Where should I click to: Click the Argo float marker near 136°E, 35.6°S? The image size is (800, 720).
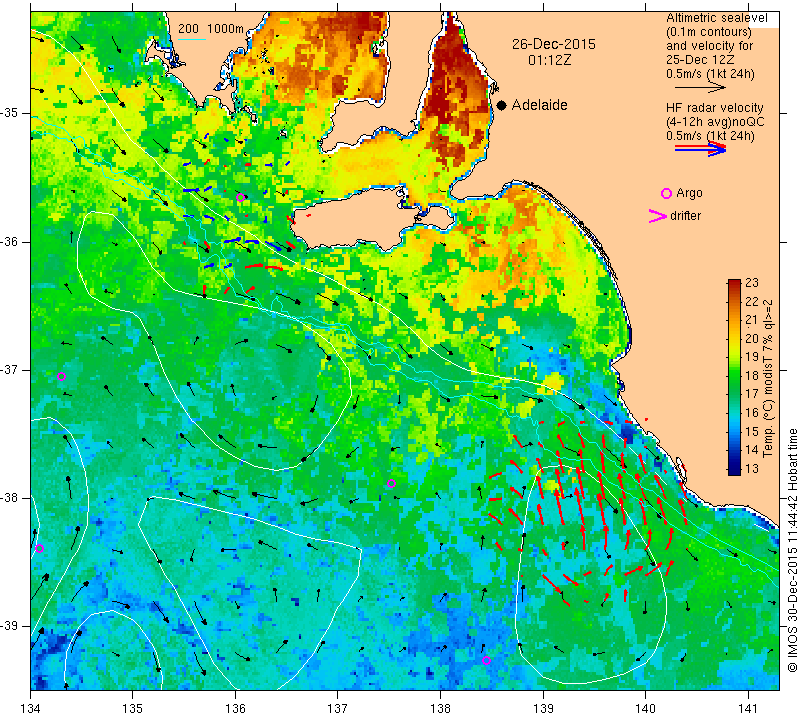(241, 197)
